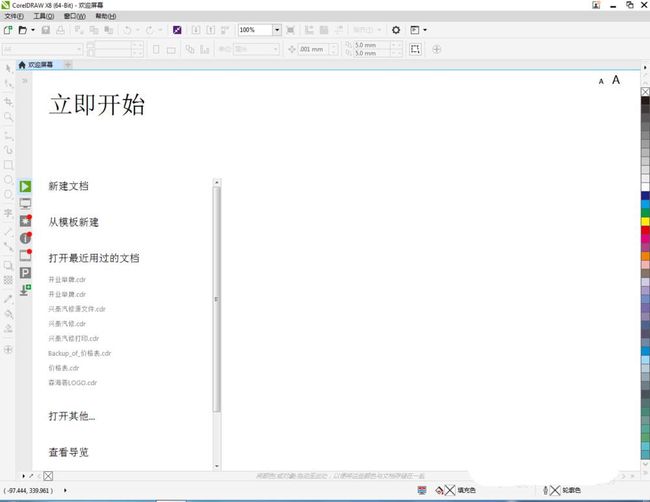Click the purple Search Content icon
The width and height of the screenshot is (650, 502).
tap(177, 30)
